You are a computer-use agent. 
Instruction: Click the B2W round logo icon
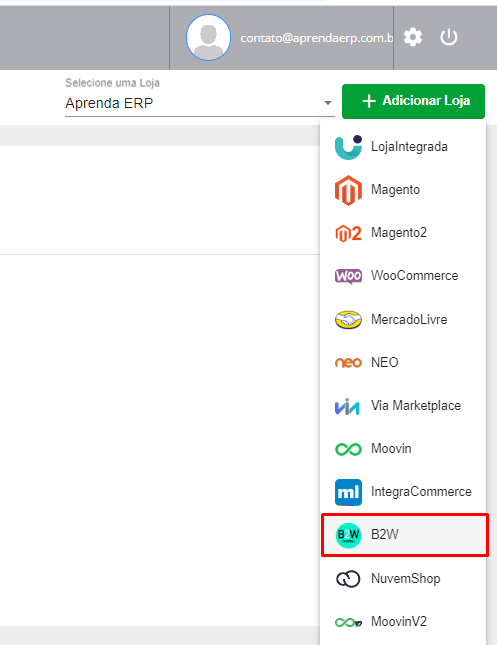348,535
